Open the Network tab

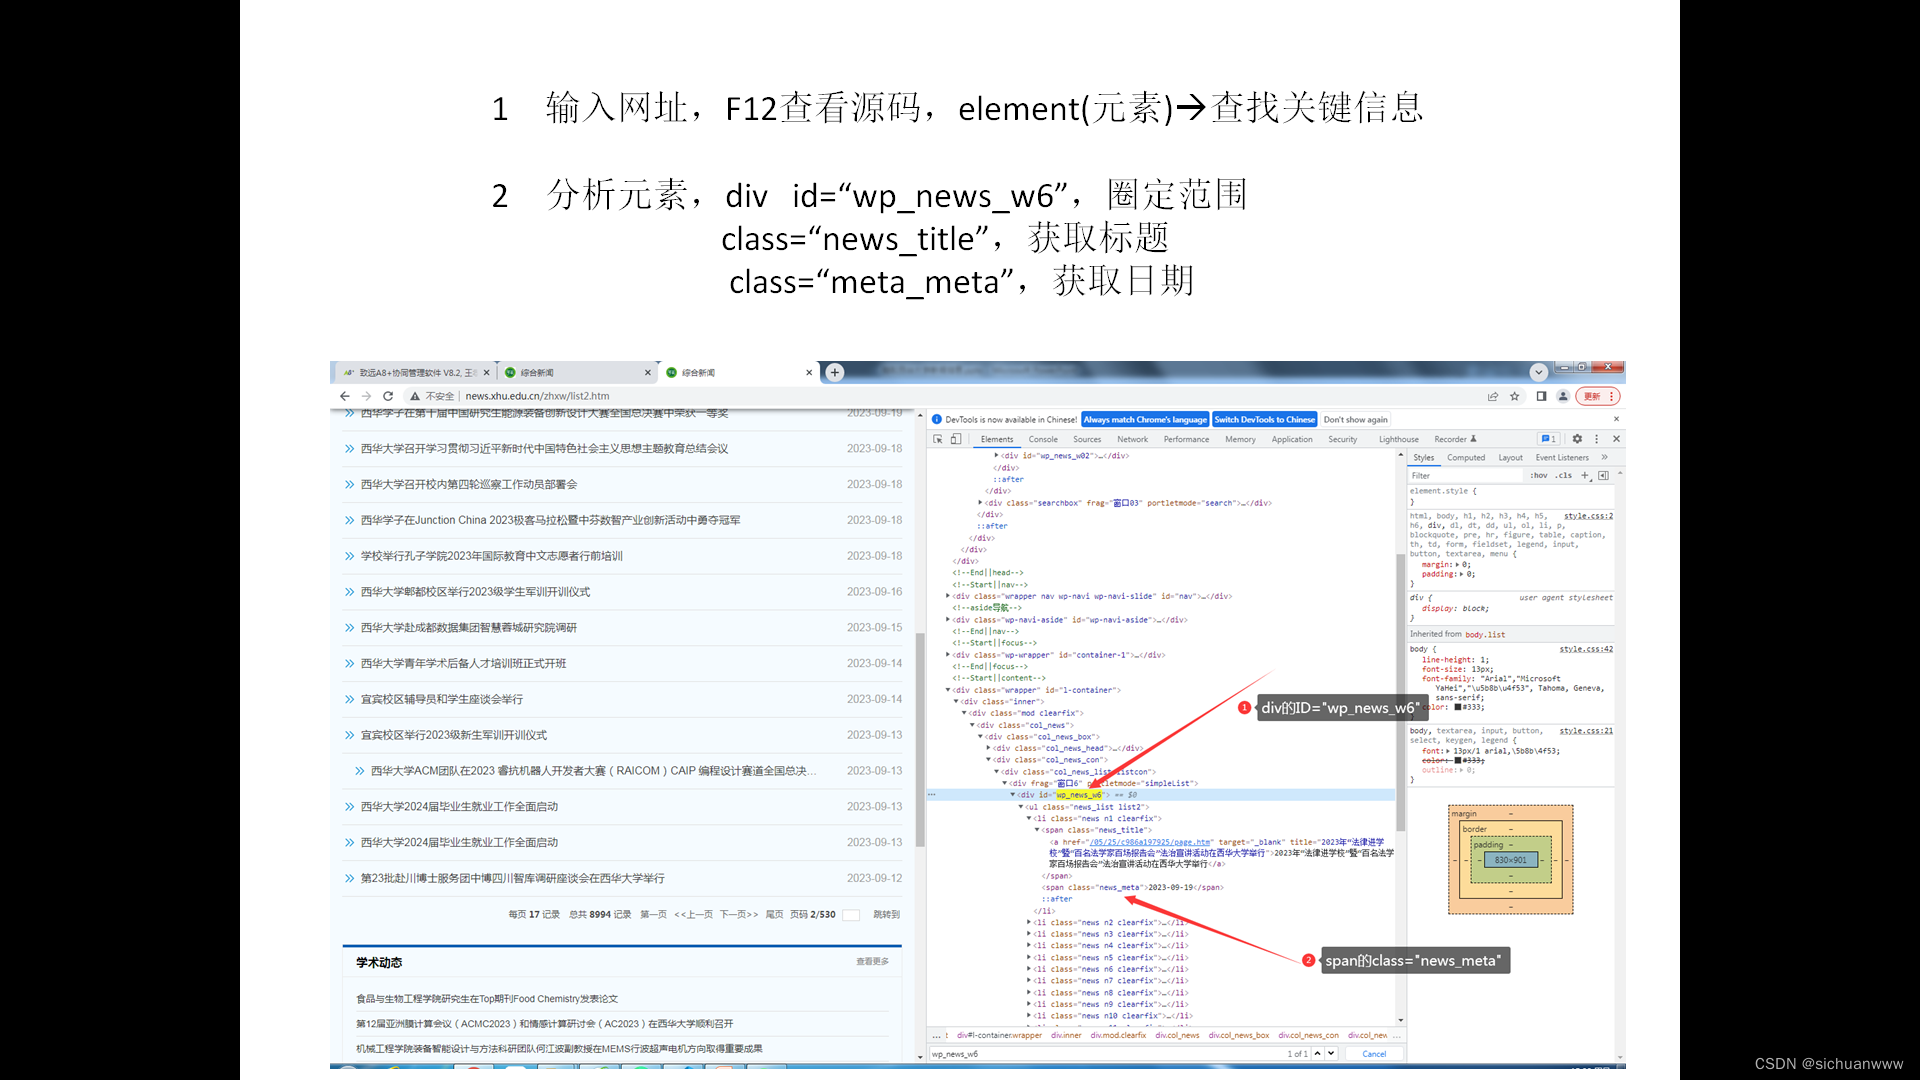pos(1132,439)
